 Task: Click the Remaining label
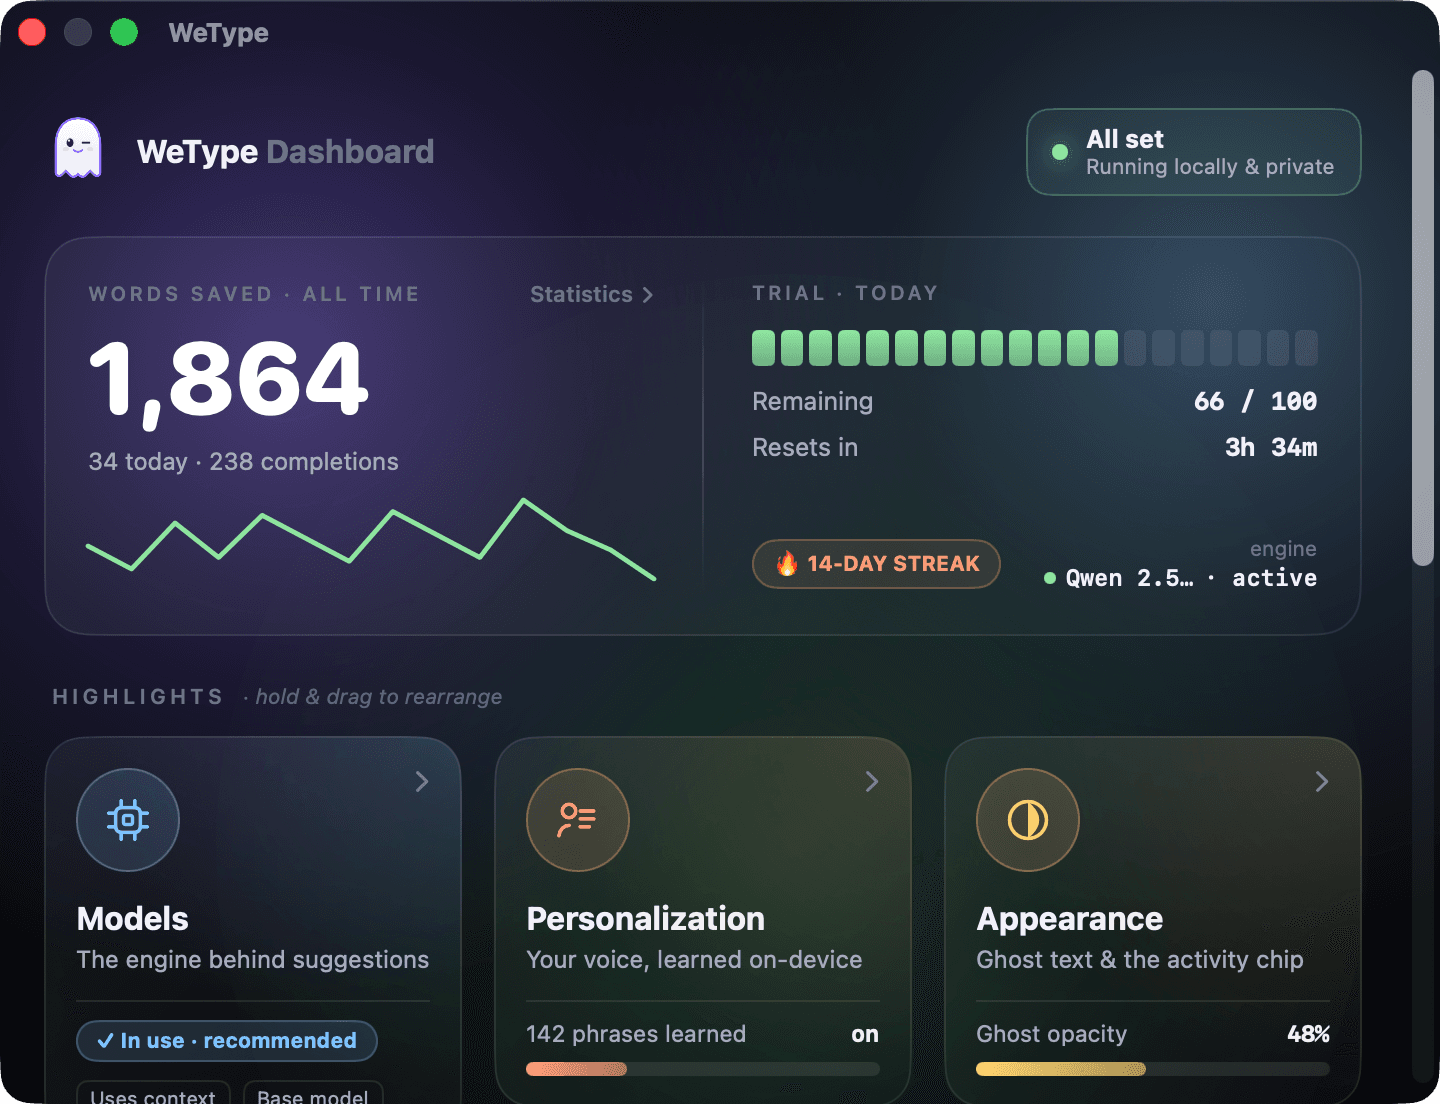[x=812, y=402]
